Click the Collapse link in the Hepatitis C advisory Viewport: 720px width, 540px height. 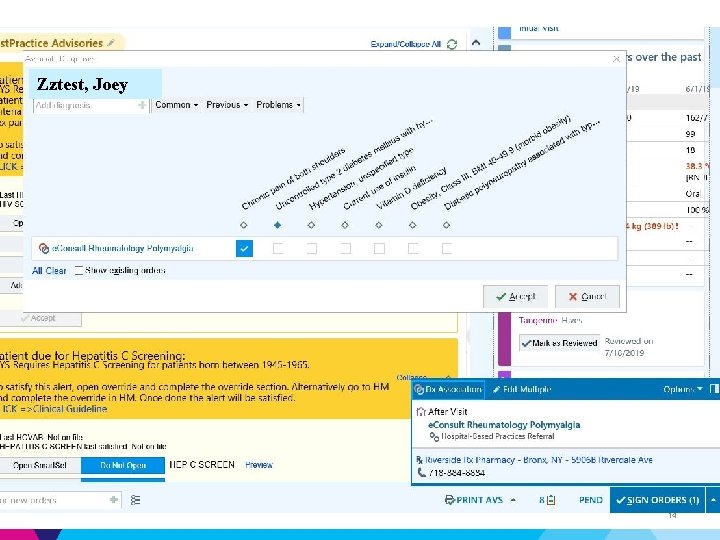pos(411,377)
